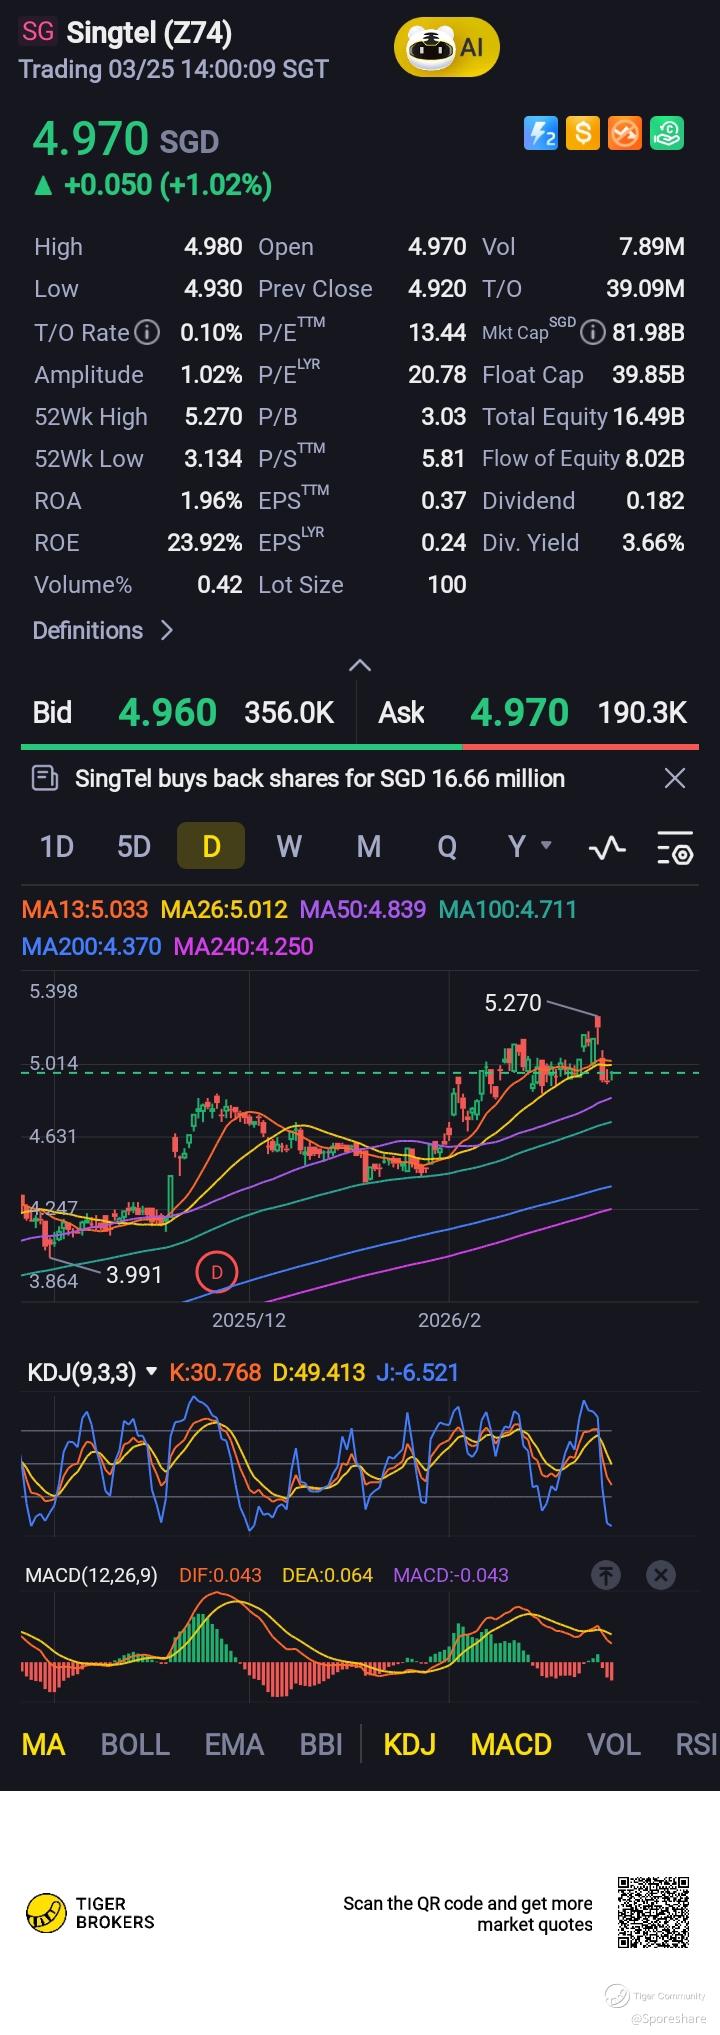Screen dimensions: 720x2035
Task: Open Definitions link
Action: [x=103, y=630]
